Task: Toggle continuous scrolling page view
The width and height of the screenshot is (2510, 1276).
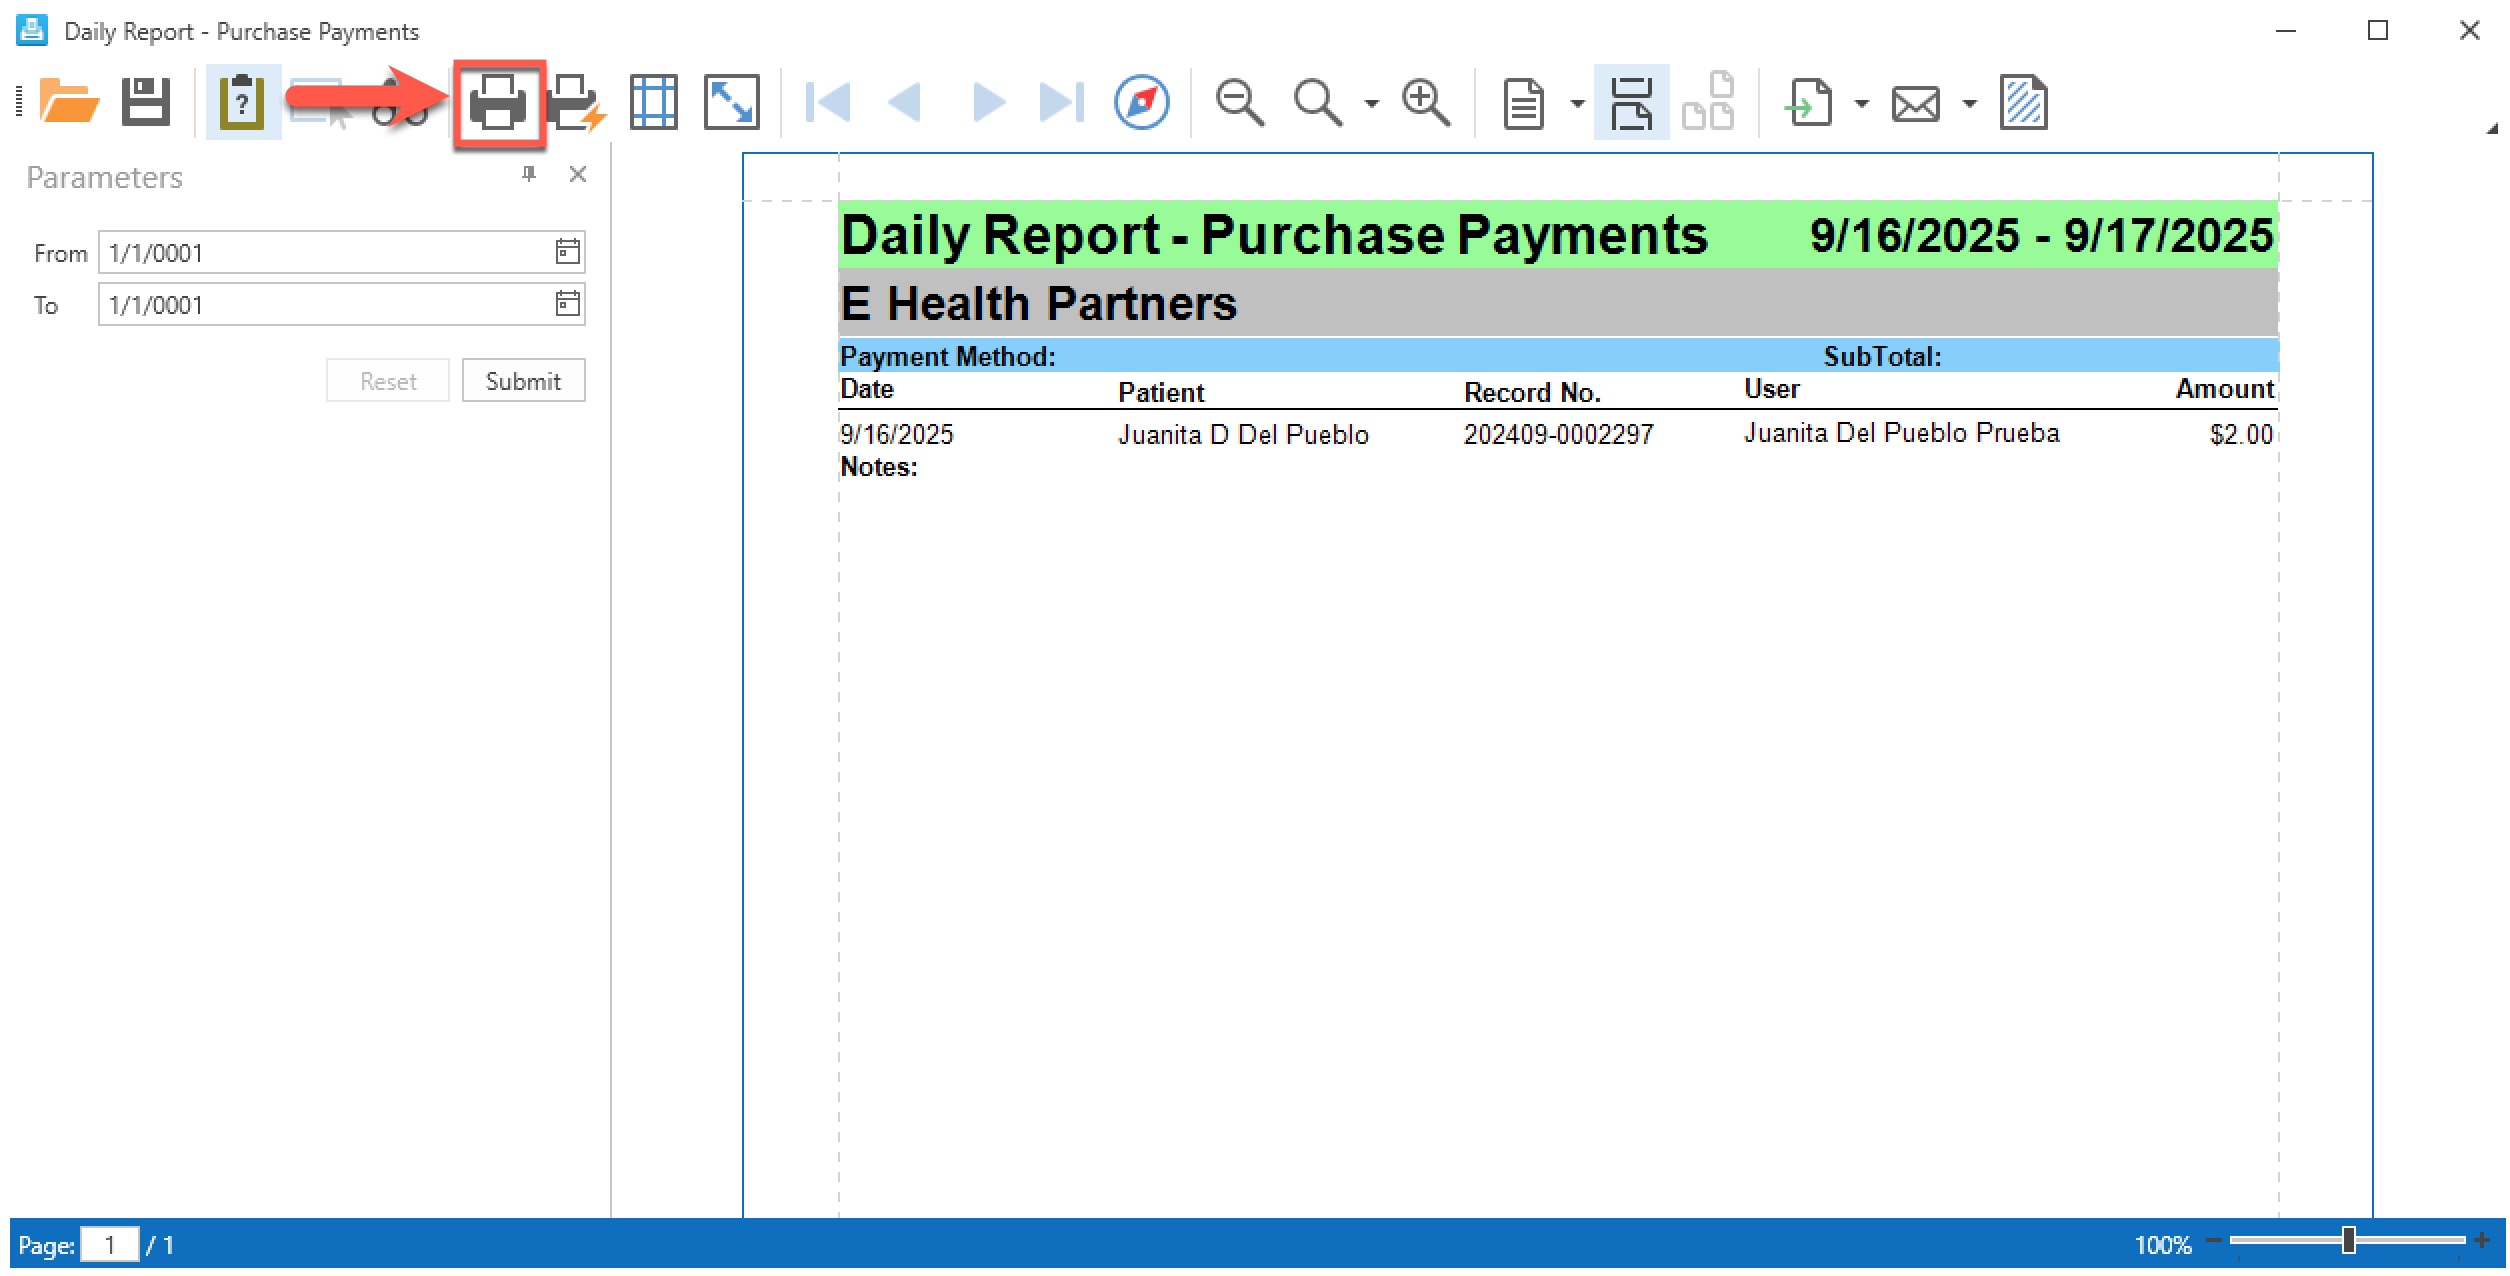Action: pyautogui.click(x=1631, y=103)
